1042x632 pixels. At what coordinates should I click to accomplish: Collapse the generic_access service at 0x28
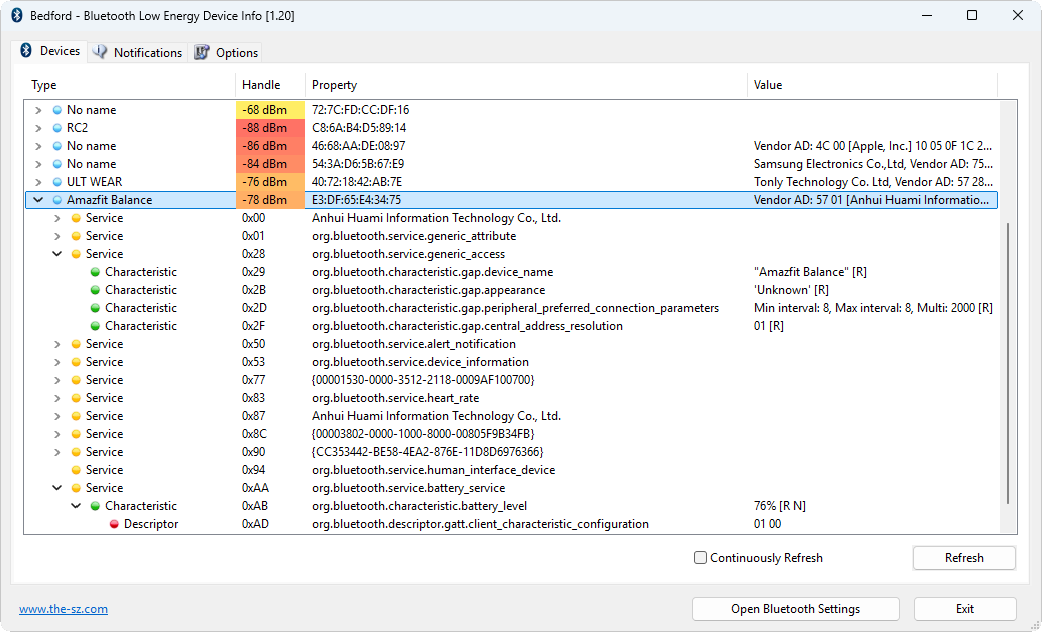tap(57, 254)
